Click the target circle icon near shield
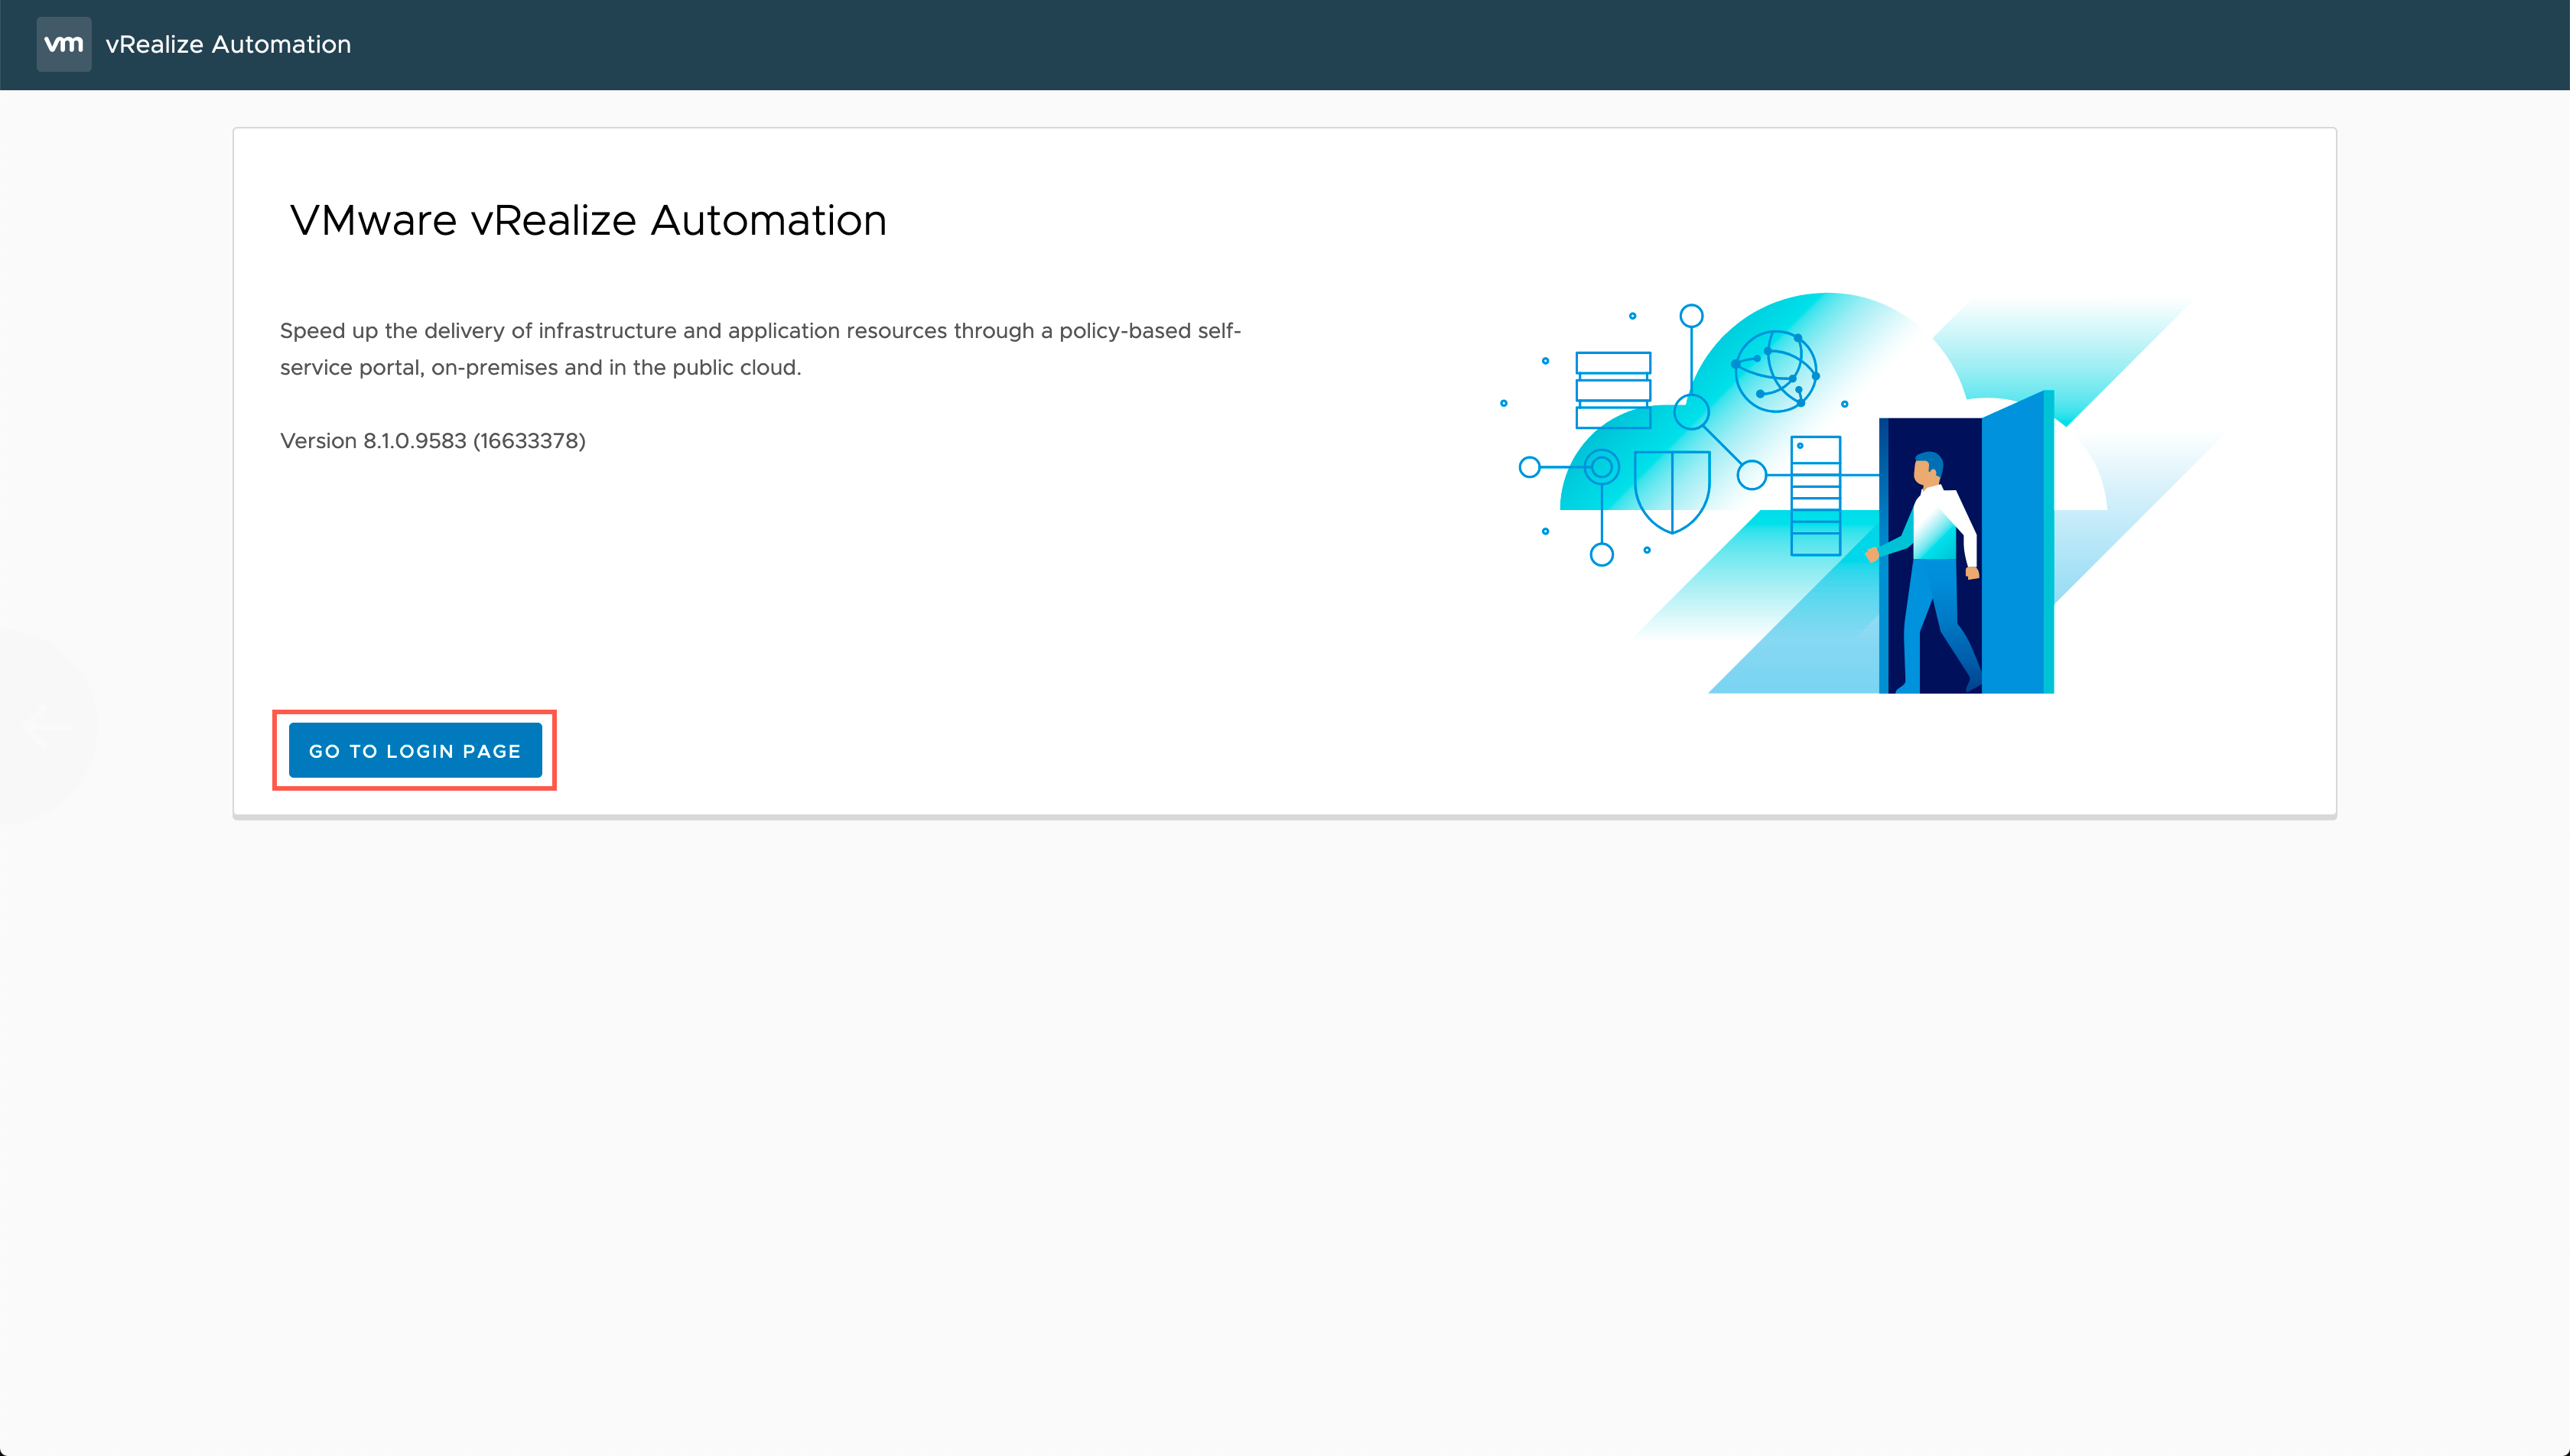Image resolution: width=2570 pixels, height=1456 pixels. [x=1602, y=467]
